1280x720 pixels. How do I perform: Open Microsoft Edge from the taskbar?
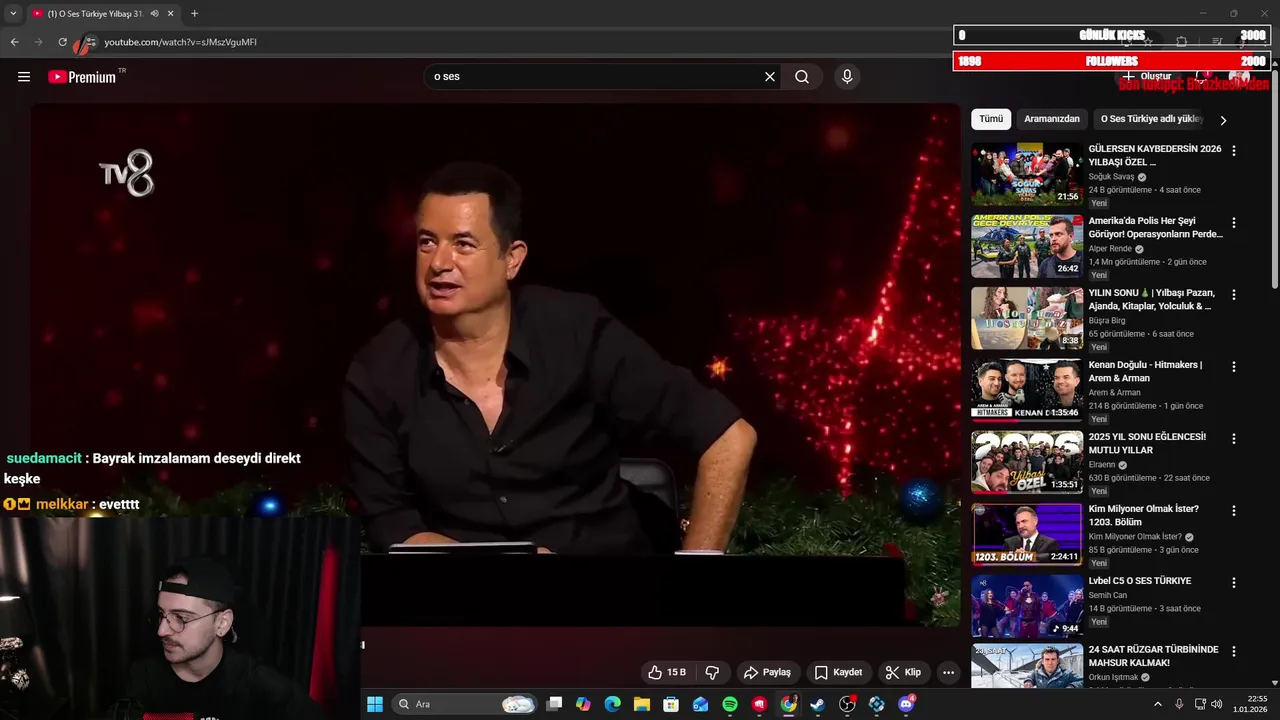click(x=612, y=704)
